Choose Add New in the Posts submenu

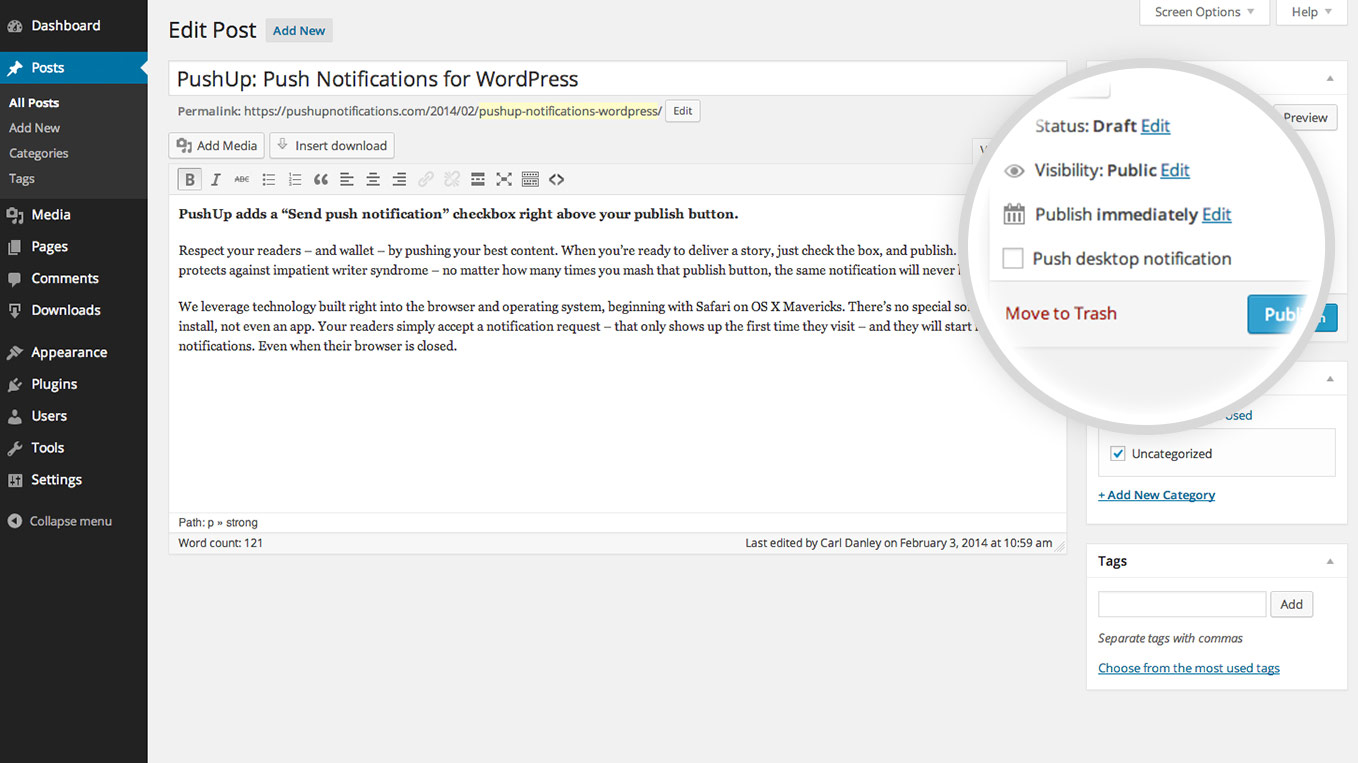coord(35,128)
